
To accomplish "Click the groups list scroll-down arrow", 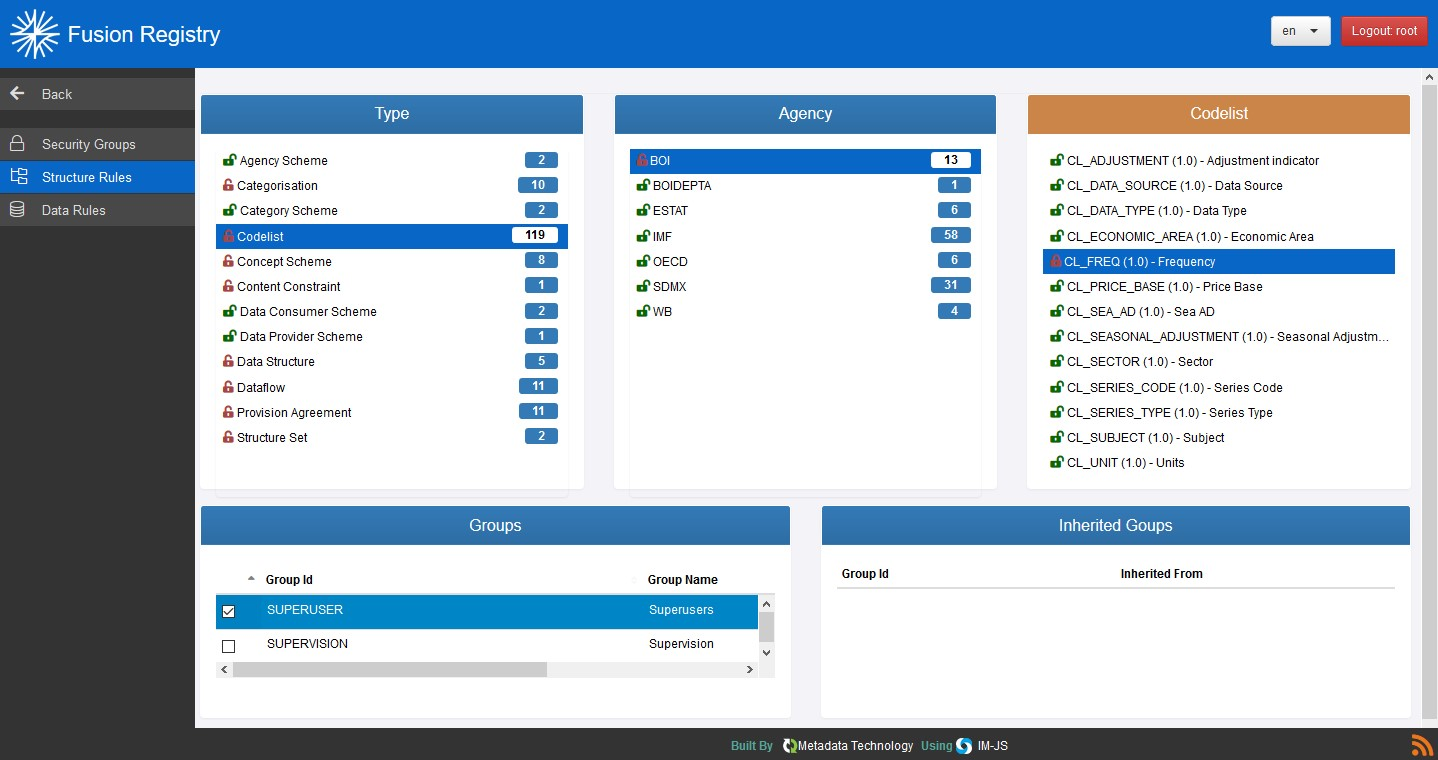I will point(766,652).
